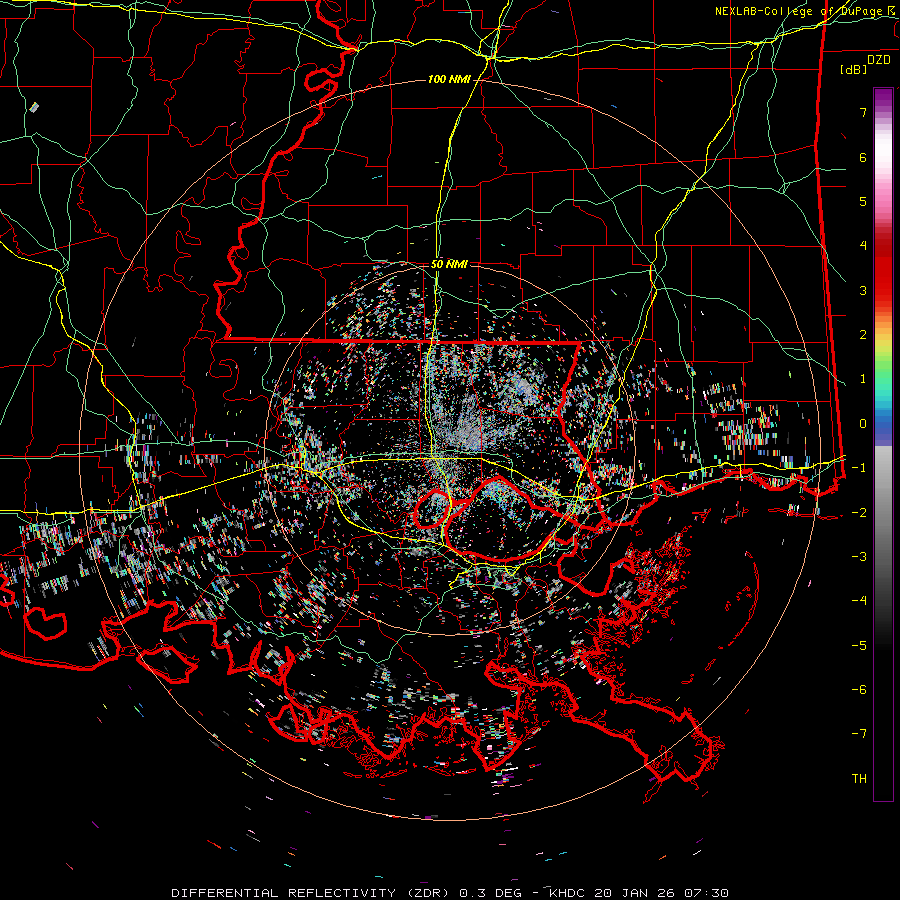Select the 100 NMI range ring label
This screenshot has width=900, height=900.
(x=449, y=79)
